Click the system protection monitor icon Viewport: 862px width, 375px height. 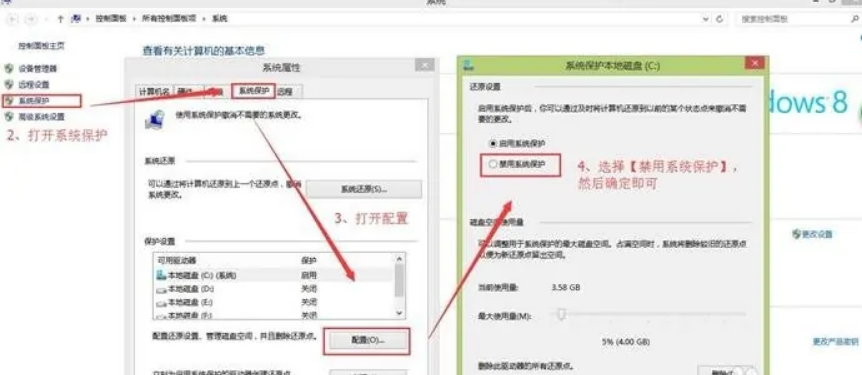click(154, 119)
